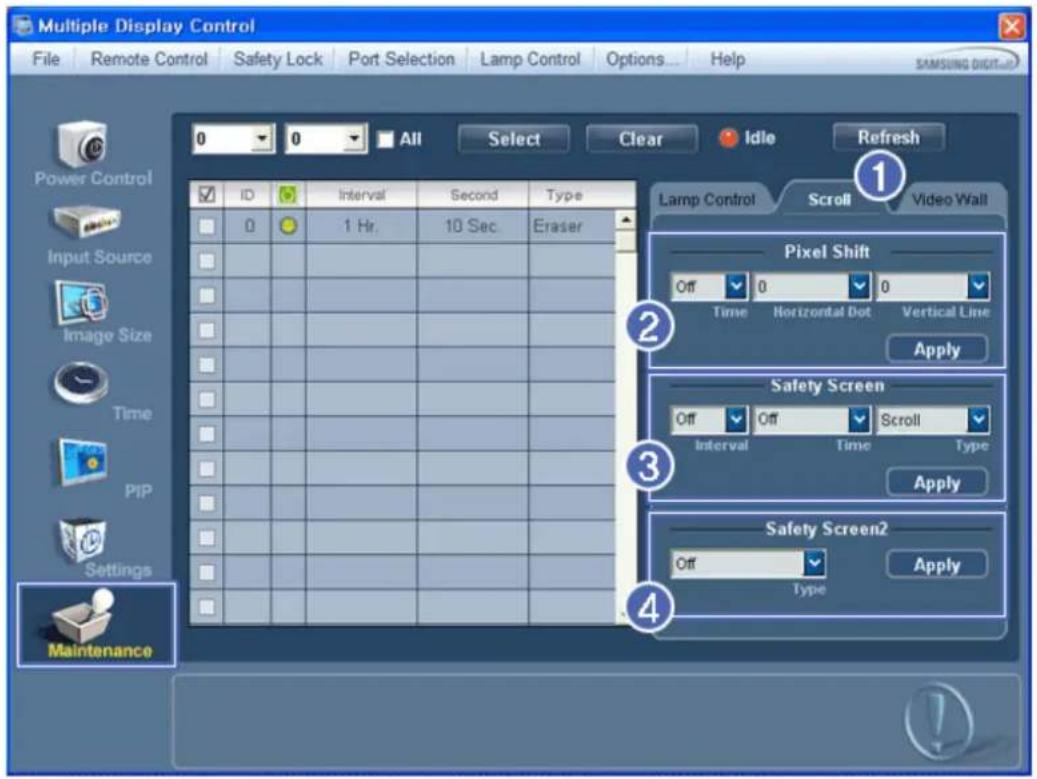Open the Remote Control menu
The width and height of the screenshot is (1037, 779).
pyautogui.click(x=149, y=59)
